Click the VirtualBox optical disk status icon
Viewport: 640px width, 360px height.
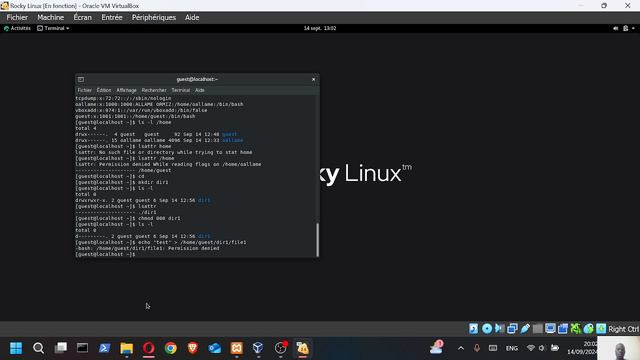click(x=487, y=329)
